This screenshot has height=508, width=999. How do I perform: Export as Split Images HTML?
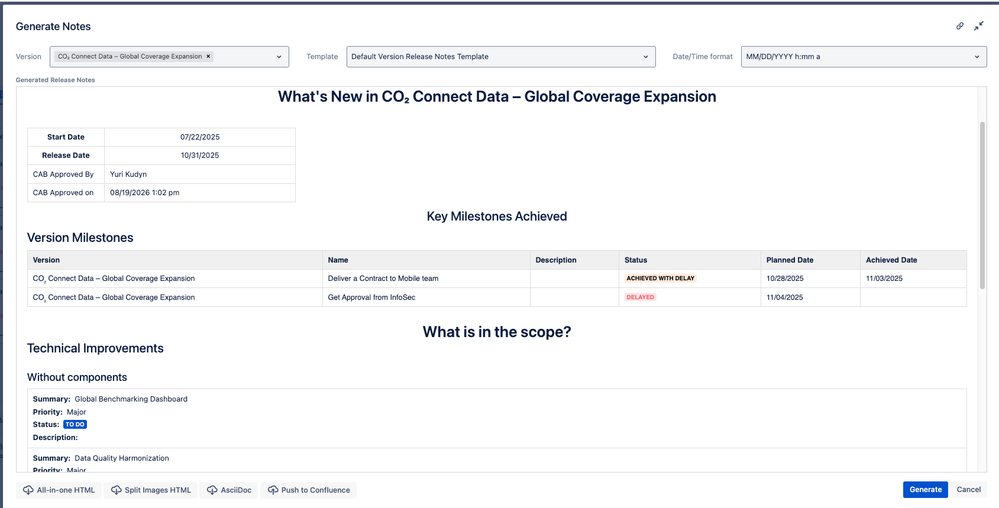150,490
